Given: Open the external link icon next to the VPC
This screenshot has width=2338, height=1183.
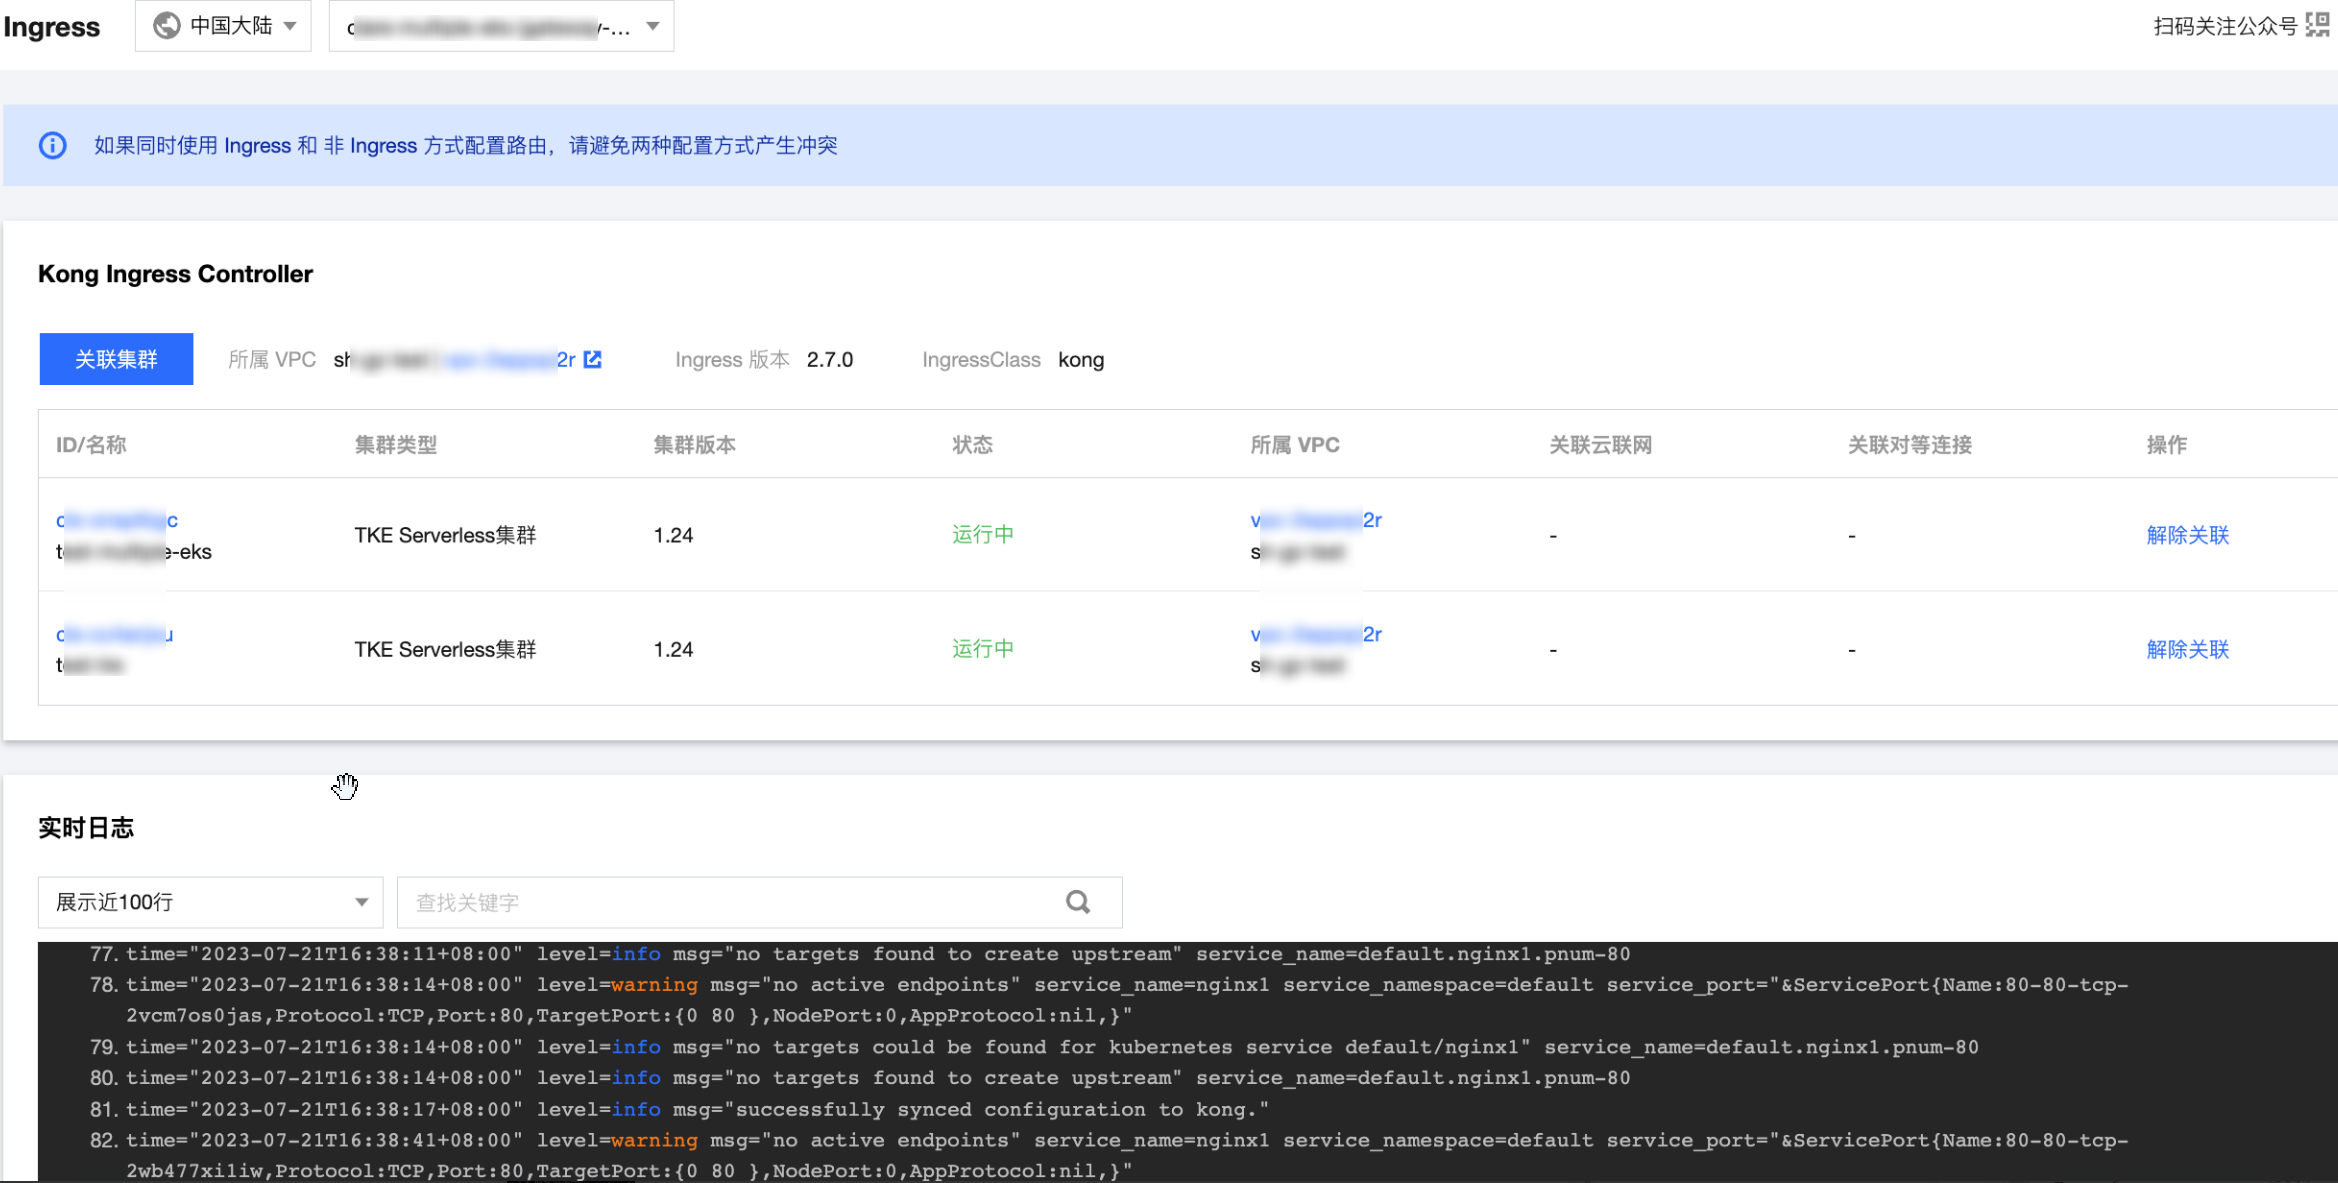Looking at the screenshot, I should tap(593, 359).
